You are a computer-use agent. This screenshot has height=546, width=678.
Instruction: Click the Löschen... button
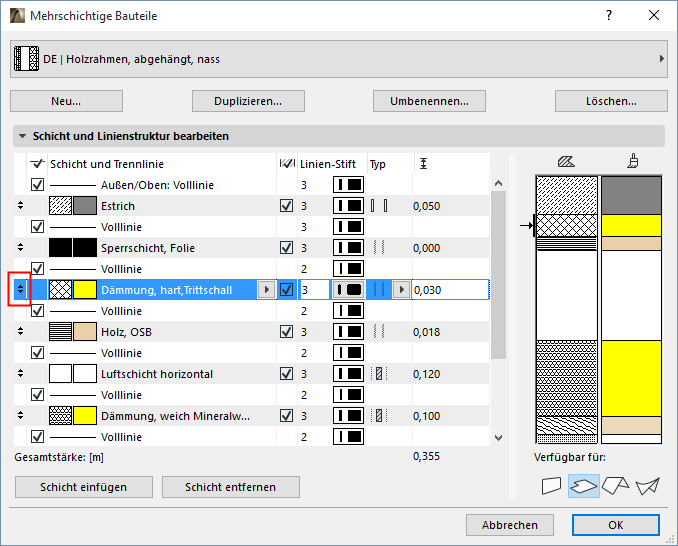611,101
